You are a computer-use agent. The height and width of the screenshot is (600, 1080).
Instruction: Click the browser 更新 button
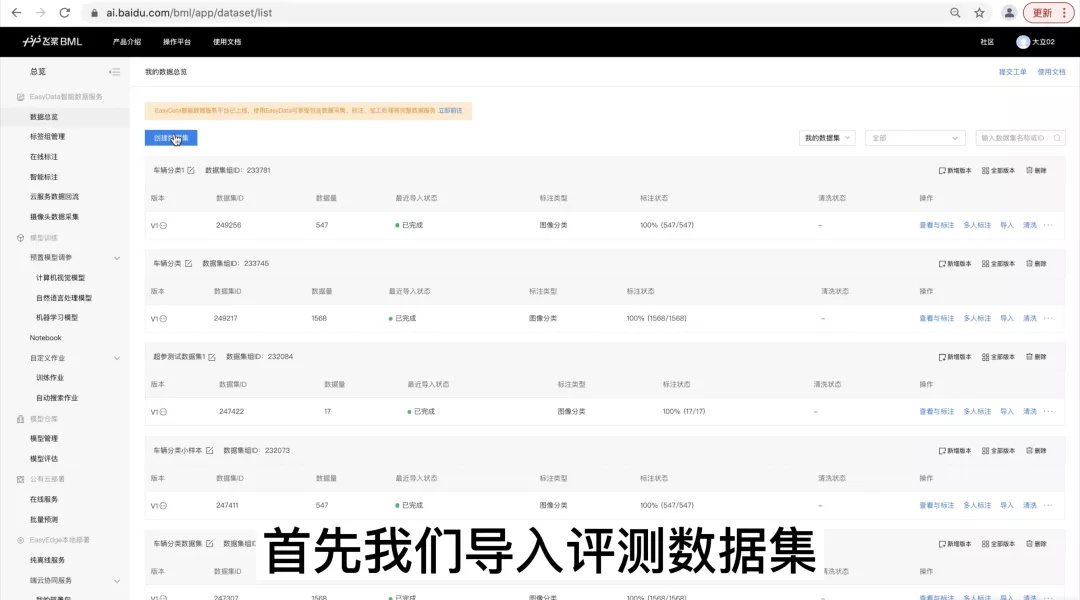click(1048, 12)
